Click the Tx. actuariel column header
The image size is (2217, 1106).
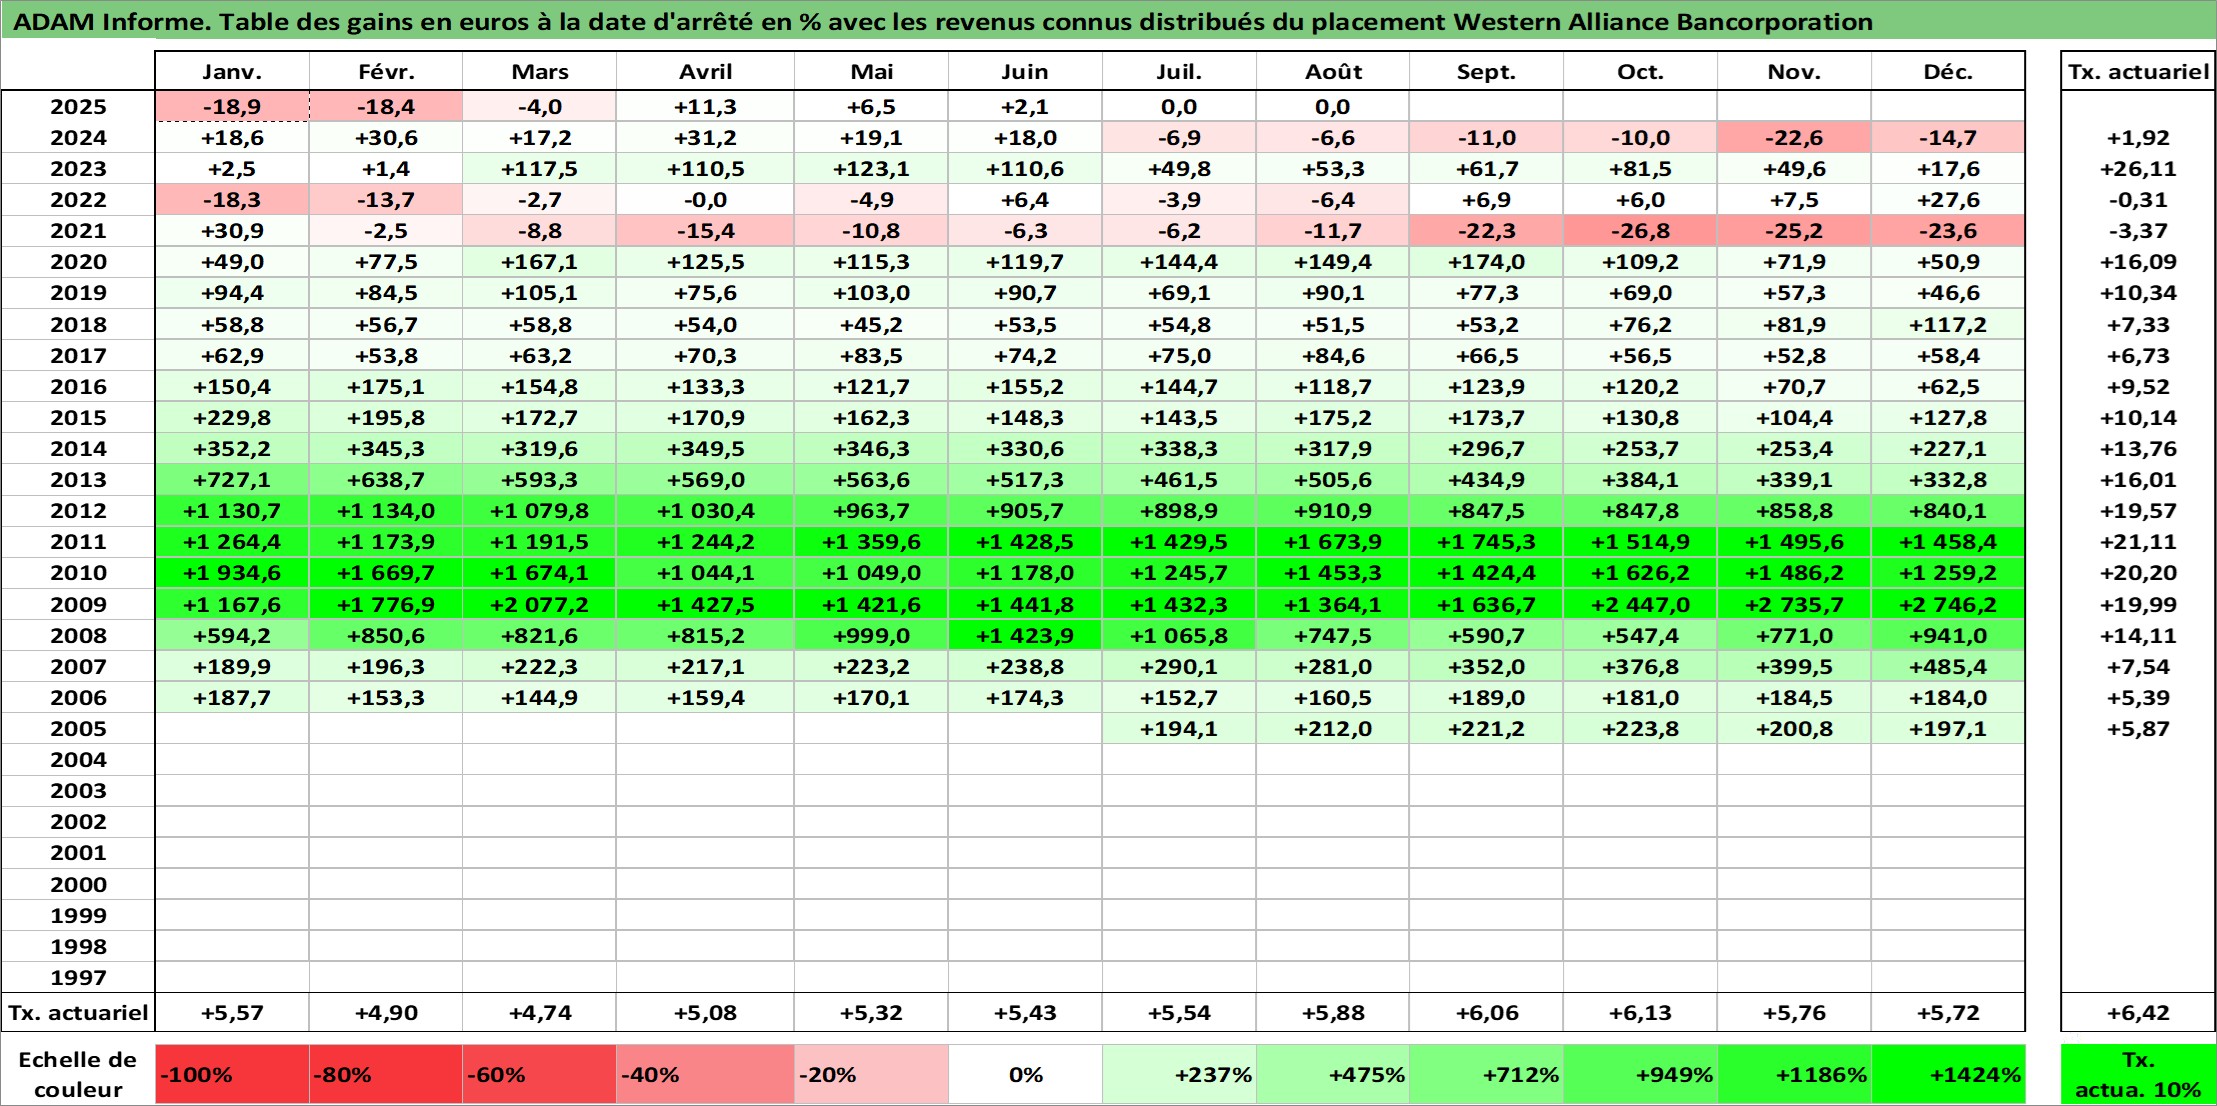pos(2138,72)
